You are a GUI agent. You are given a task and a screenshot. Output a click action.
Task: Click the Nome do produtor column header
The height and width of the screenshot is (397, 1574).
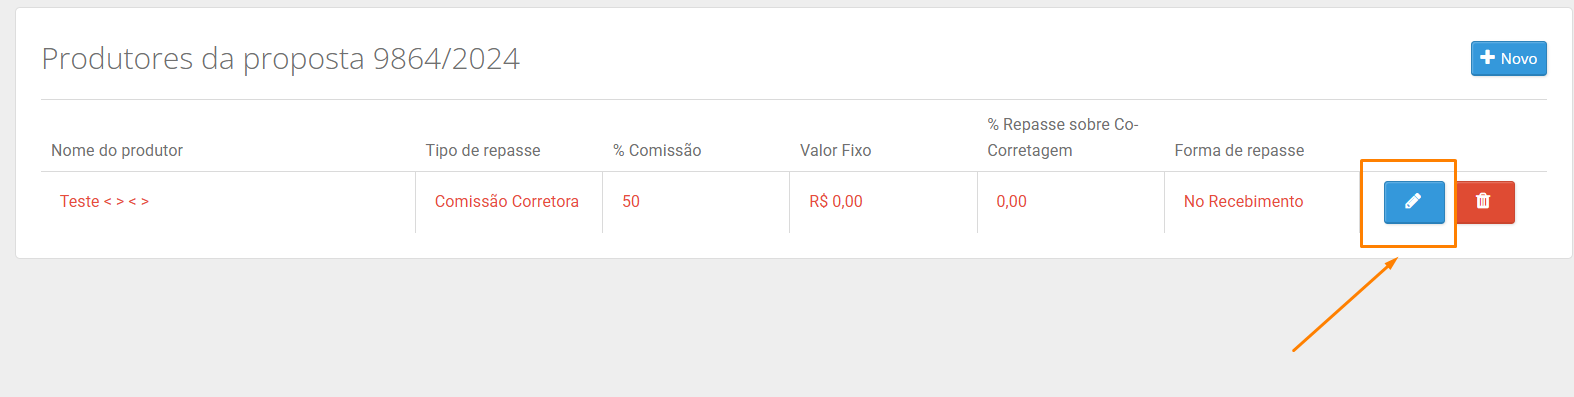click(117, 150)
